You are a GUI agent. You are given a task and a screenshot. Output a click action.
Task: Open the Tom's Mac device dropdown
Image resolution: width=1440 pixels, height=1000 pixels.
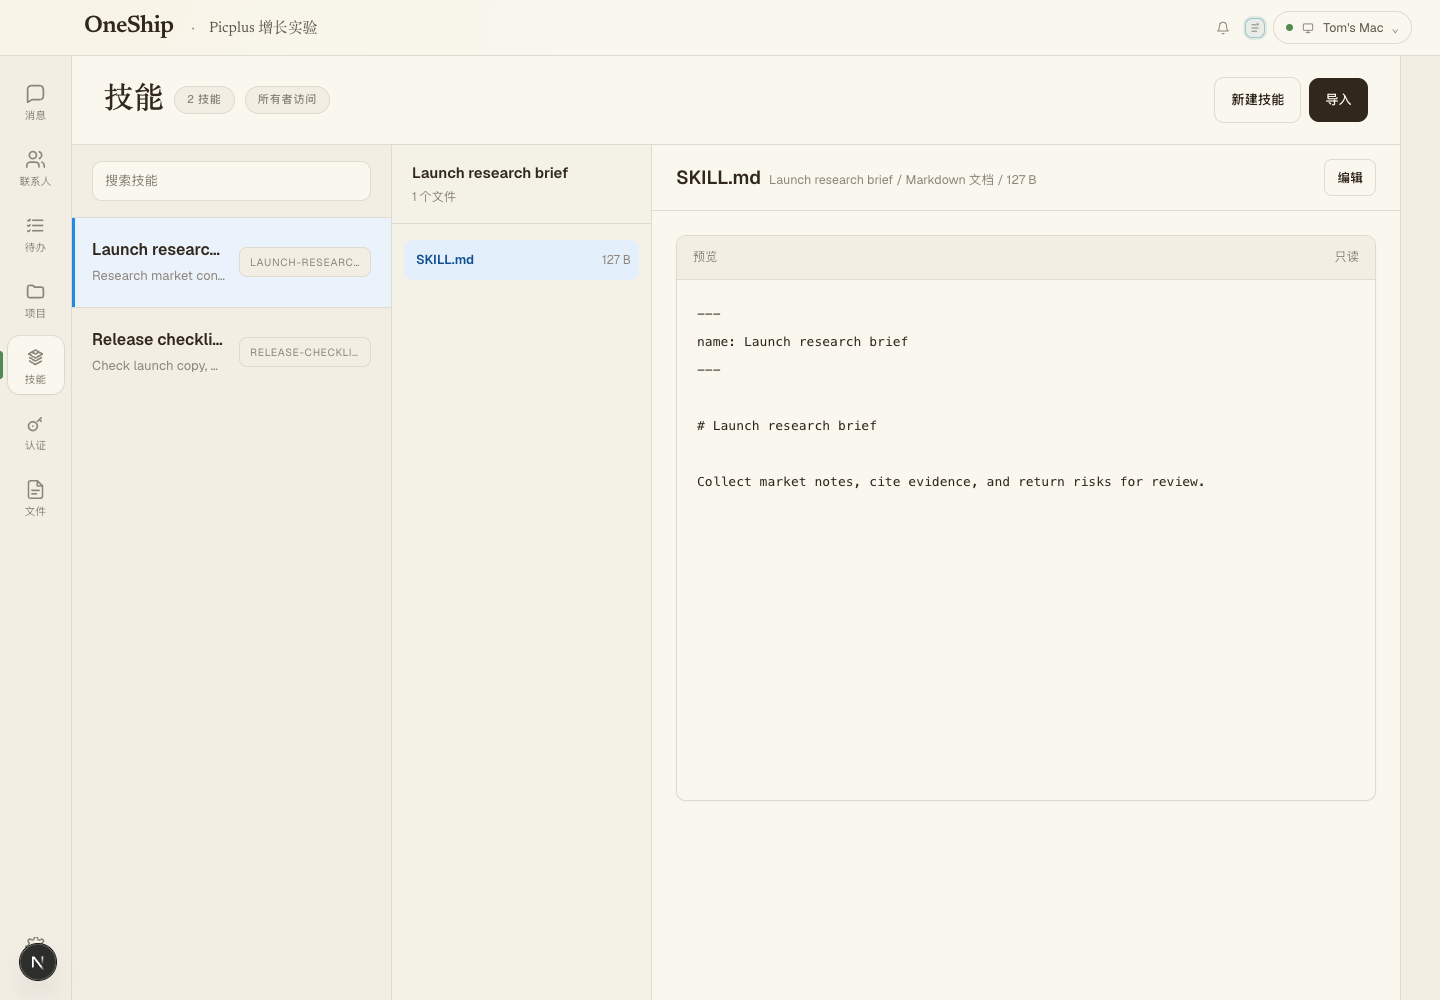click(1342, 28)
